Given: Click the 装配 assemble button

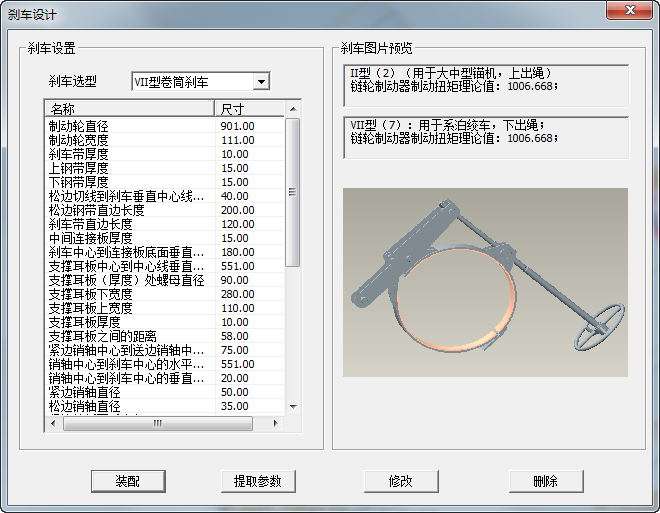Looking at the screenshot, I should 127,481.
